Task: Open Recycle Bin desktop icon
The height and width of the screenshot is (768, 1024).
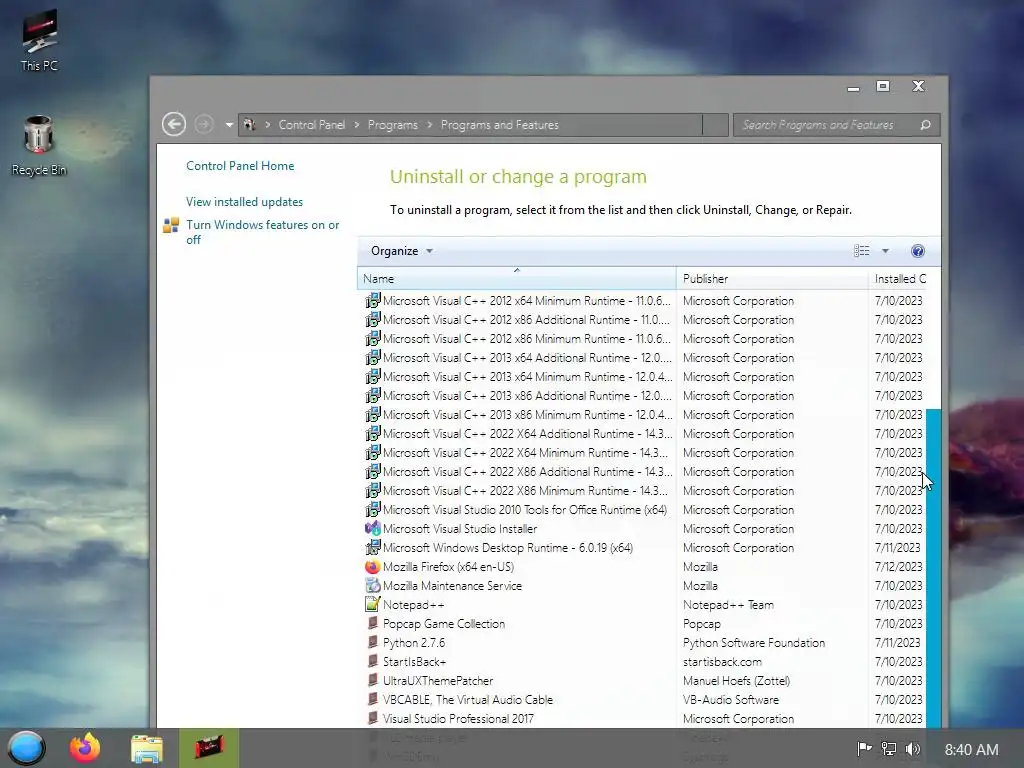Action: click(x=39, y=146)
